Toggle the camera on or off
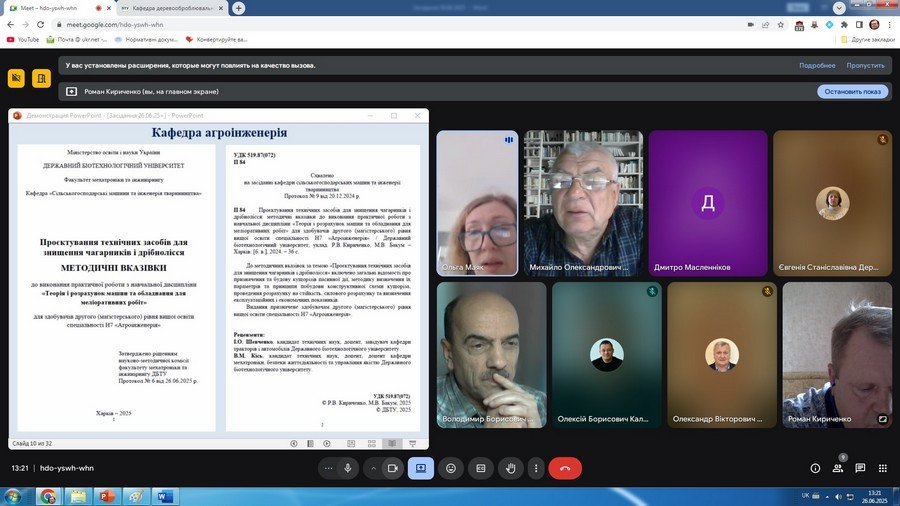Viewport: 900px width, 506px height. tap(393, 468)
